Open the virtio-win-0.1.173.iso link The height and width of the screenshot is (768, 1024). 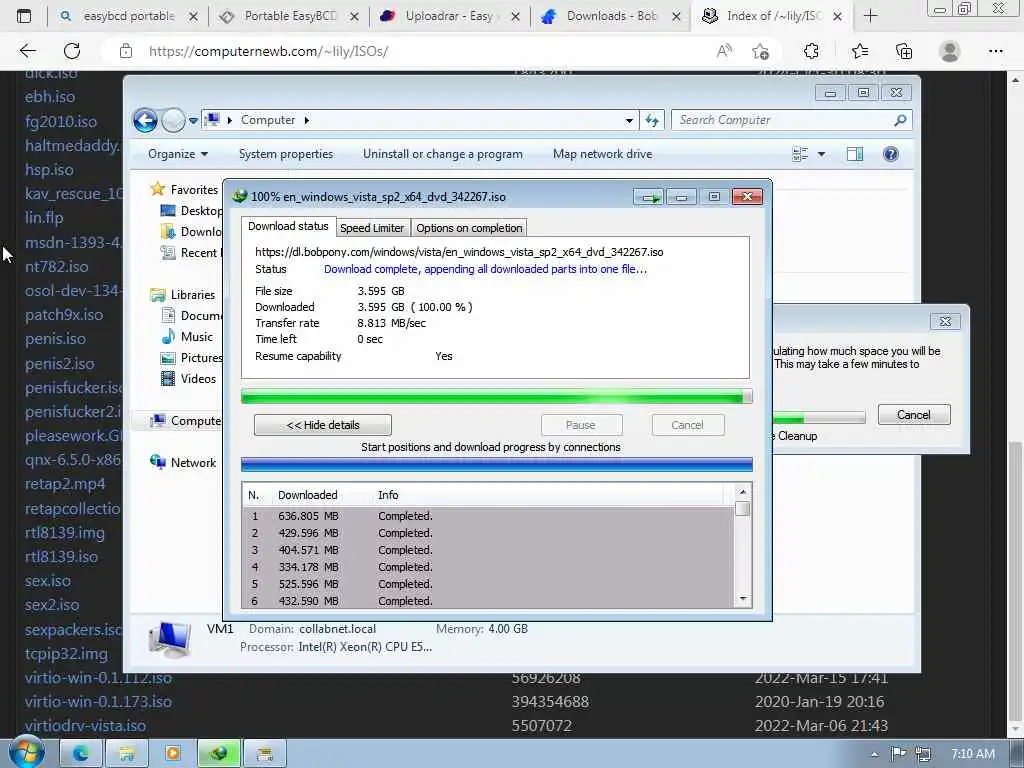[x=98, y=701]
